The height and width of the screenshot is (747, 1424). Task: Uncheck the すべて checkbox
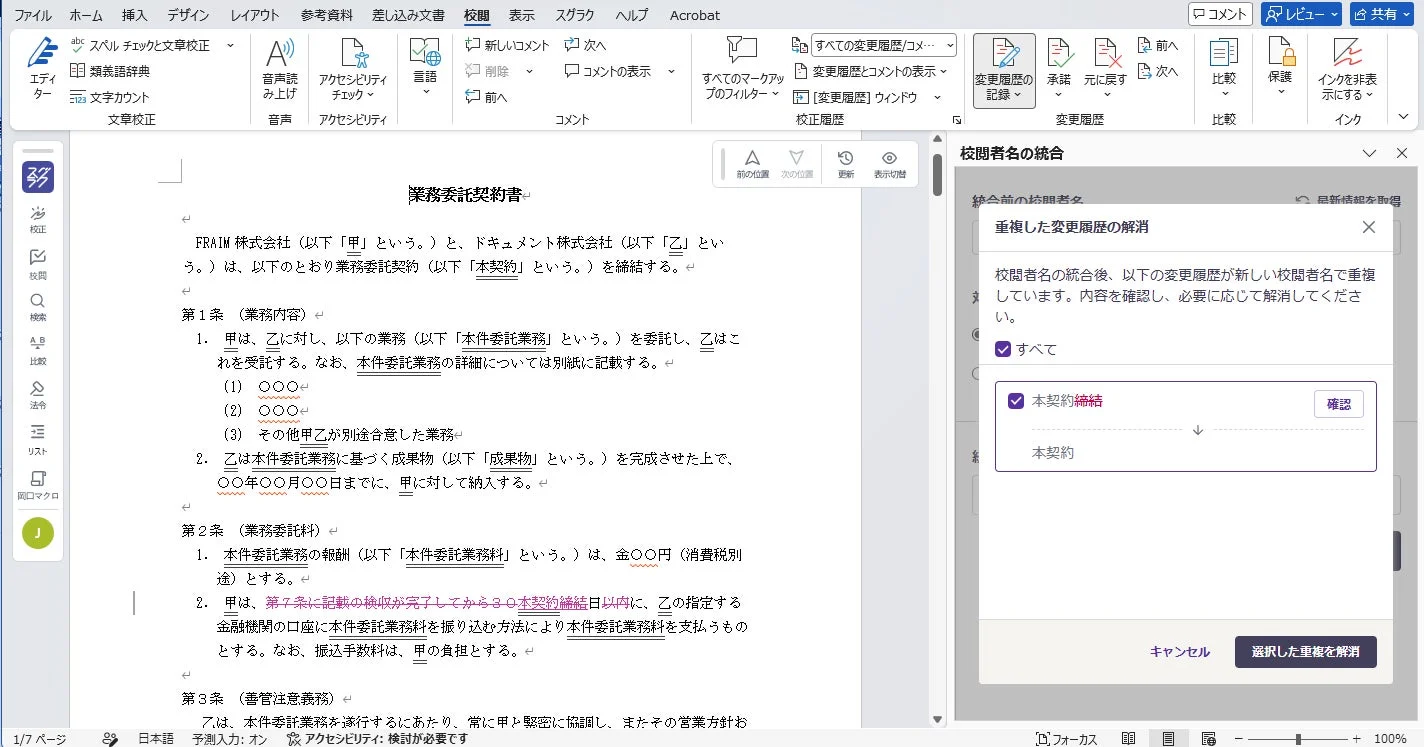(x=1003, y=349)
